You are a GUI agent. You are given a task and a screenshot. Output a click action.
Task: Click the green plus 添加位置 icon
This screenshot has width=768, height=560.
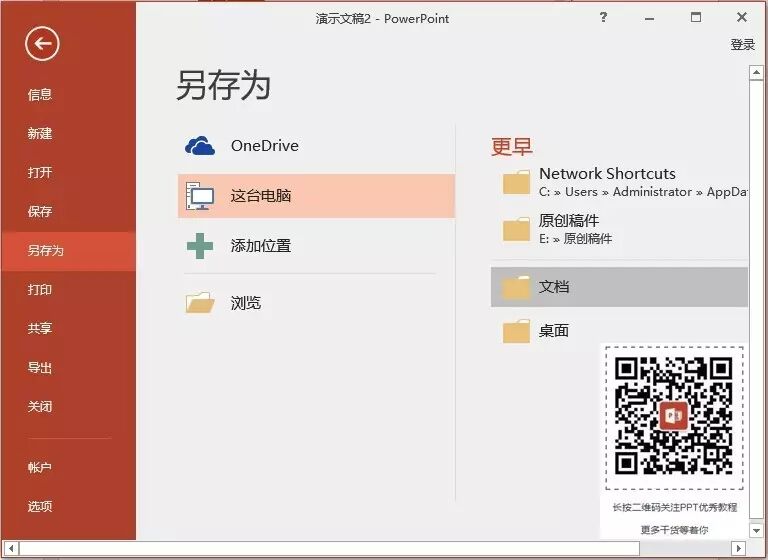click(x=200, y=245)
